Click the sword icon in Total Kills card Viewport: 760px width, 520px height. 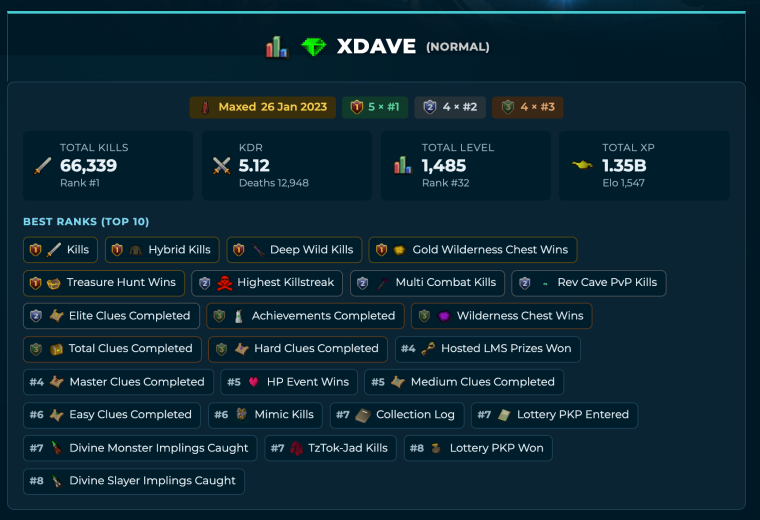[43, 166]
